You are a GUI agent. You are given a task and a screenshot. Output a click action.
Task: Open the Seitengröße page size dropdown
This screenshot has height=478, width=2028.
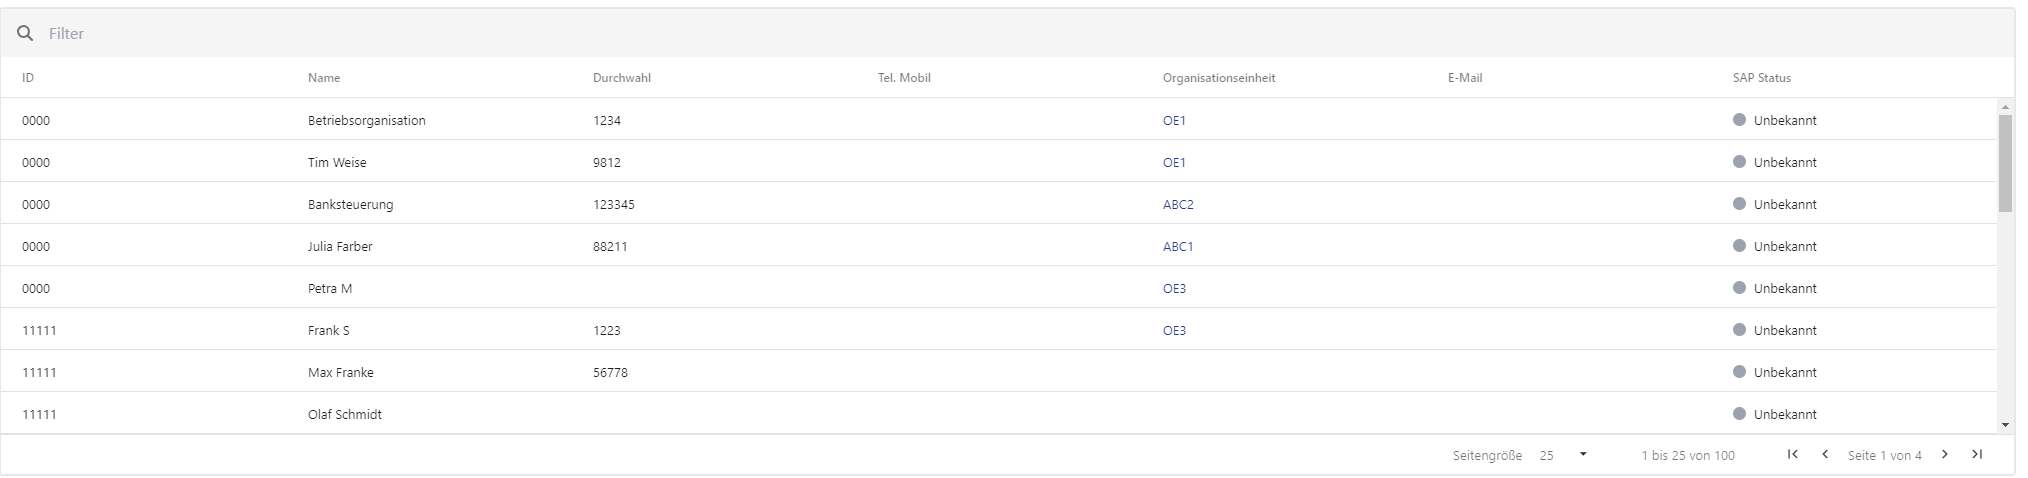(x=1565, y=455)
